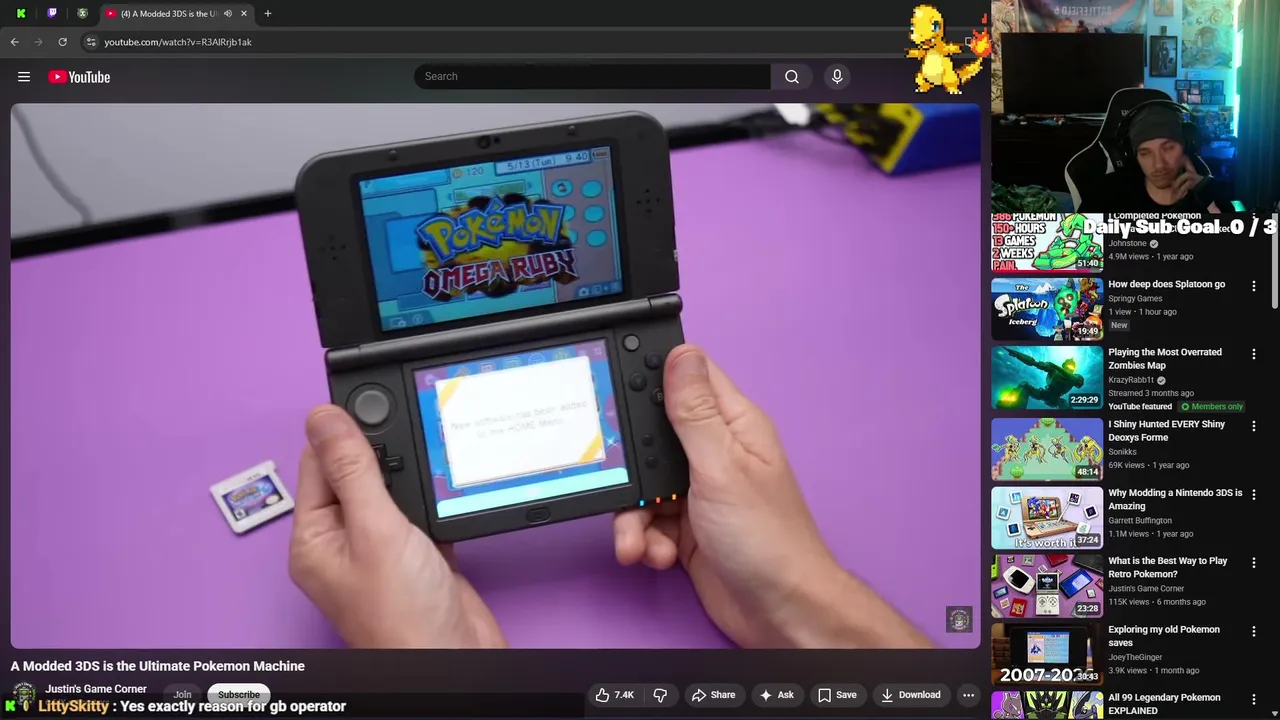
Task: Click Springy Games channel name
Action: click(x=1135, y=298)
